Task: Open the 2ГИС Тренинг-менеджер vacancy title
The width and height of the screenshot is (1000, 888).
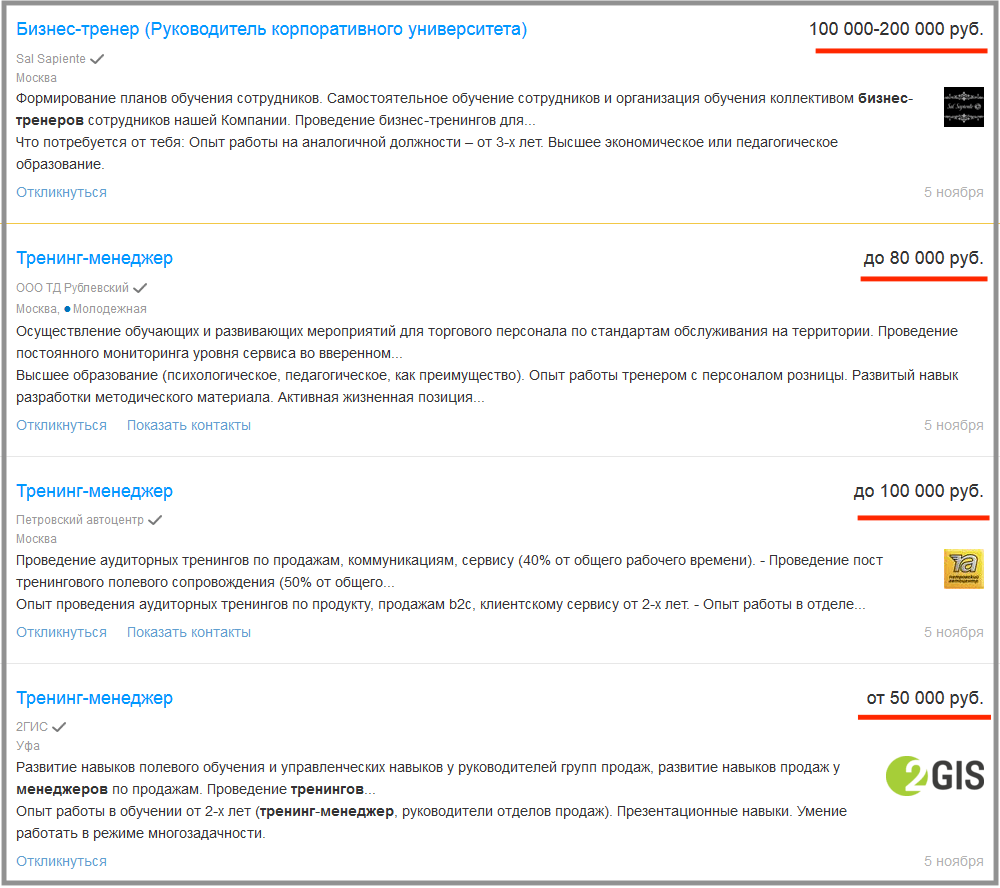Action: 94,698
